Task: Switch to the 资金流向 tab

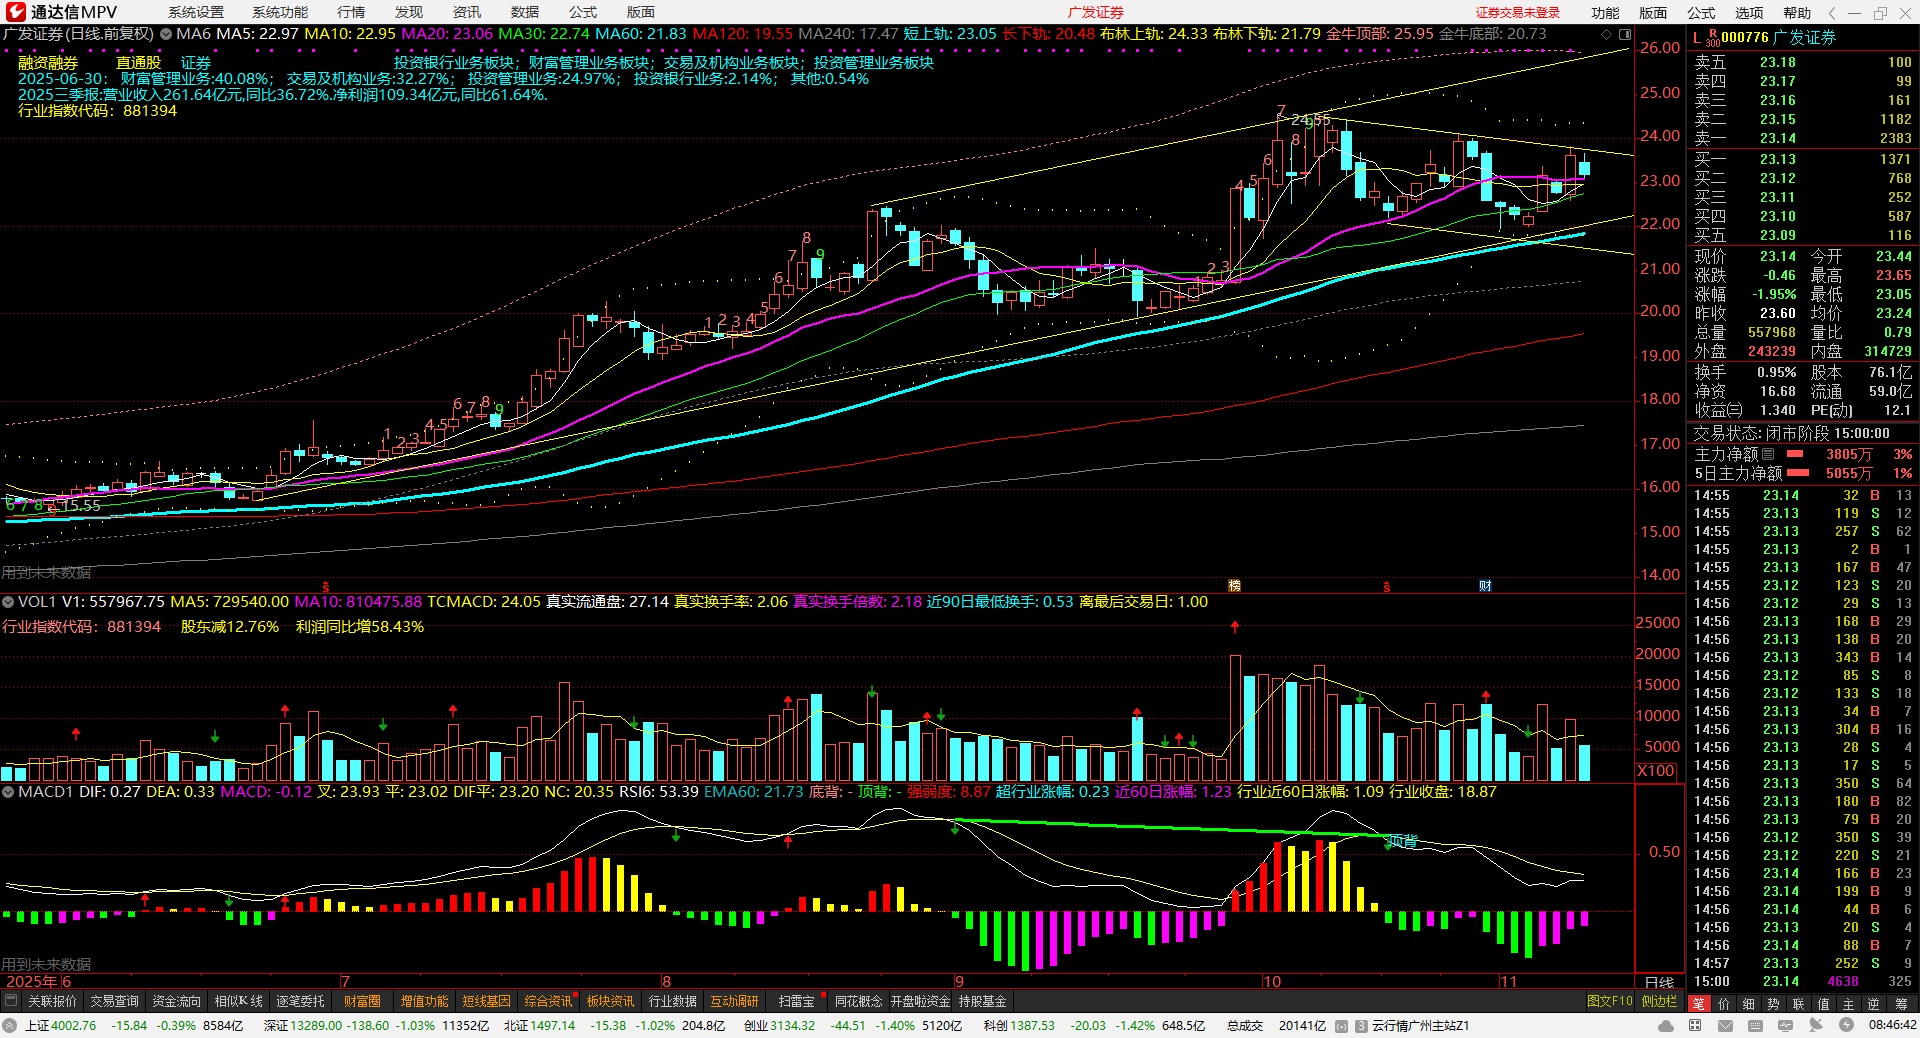Action: [176, 1001]
